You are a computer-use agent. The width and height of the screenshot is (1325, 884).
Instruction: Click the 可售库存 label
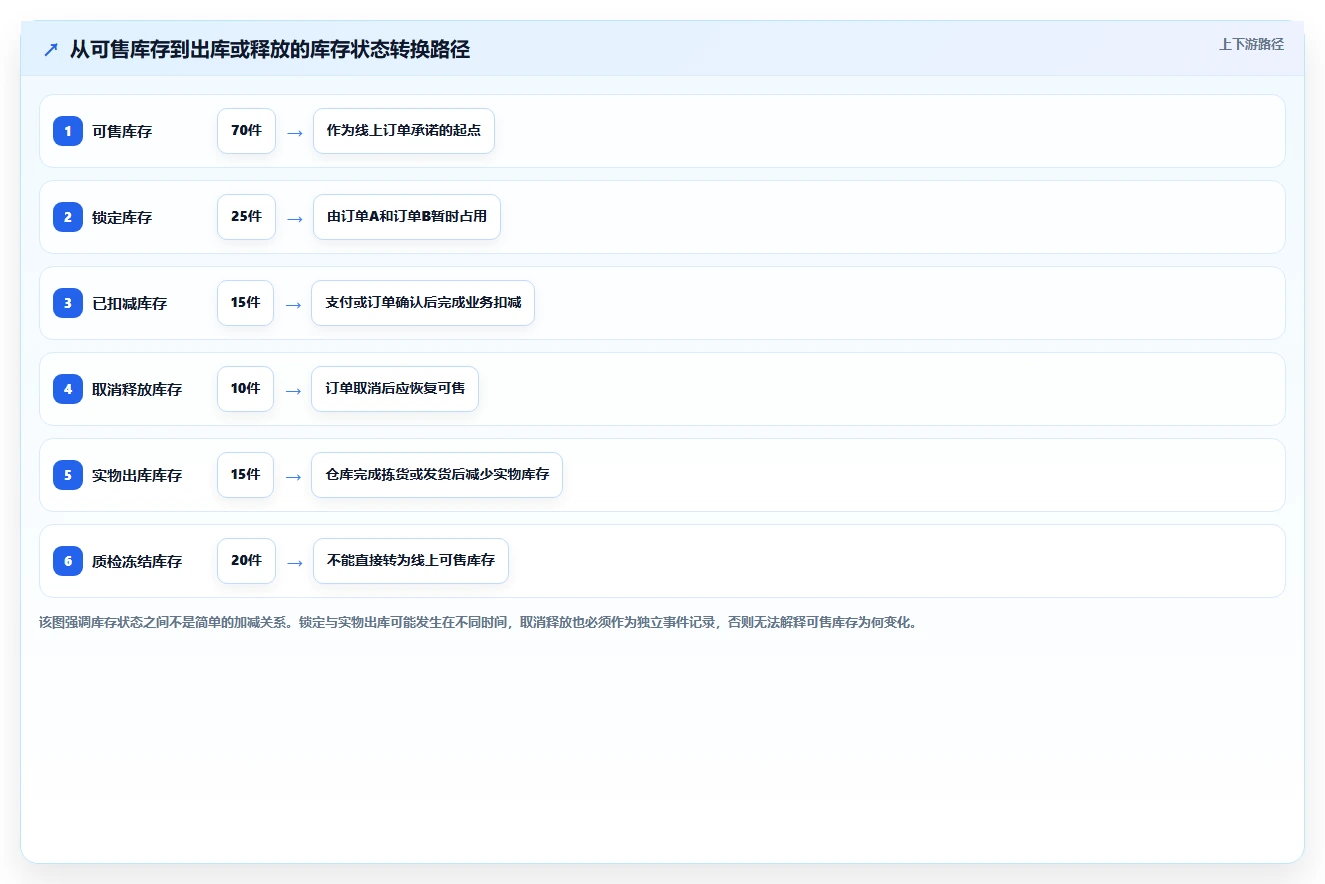122,131
